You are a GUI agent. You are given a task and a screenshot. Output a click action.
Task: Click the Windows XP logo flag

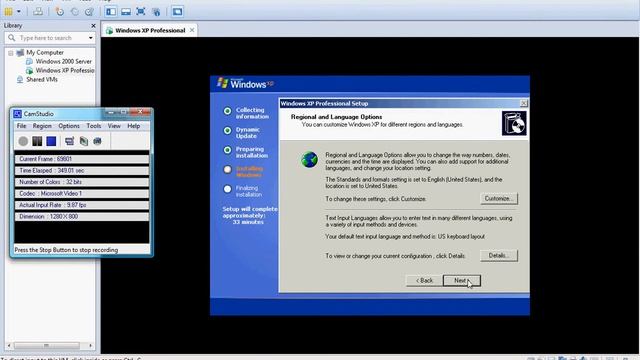click(222, 83)
